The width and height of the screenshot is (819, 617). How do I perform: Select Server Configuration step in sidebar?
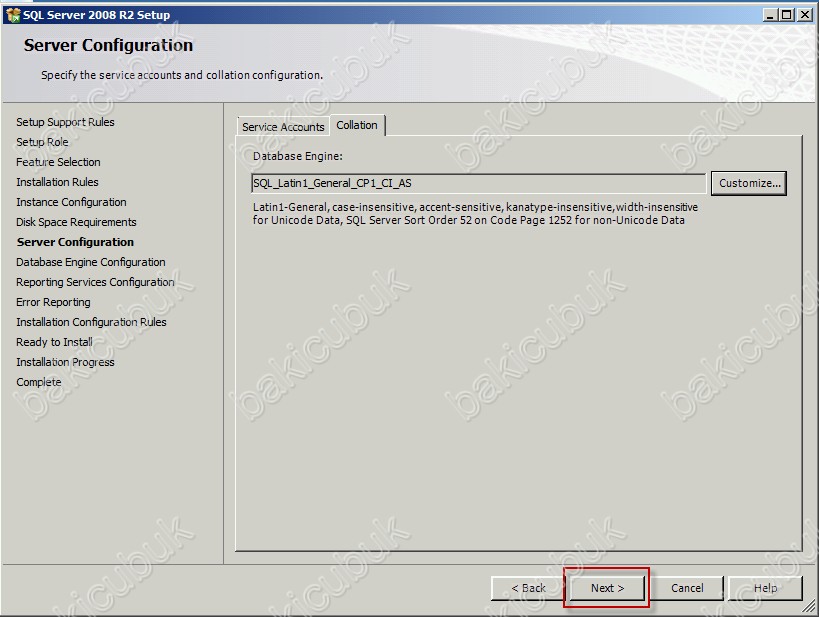pyautogui.click(x=75, y=242)
